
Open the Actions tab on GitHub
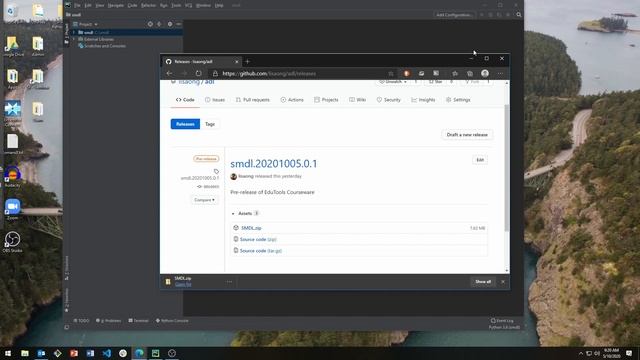[x=292, y=100]
